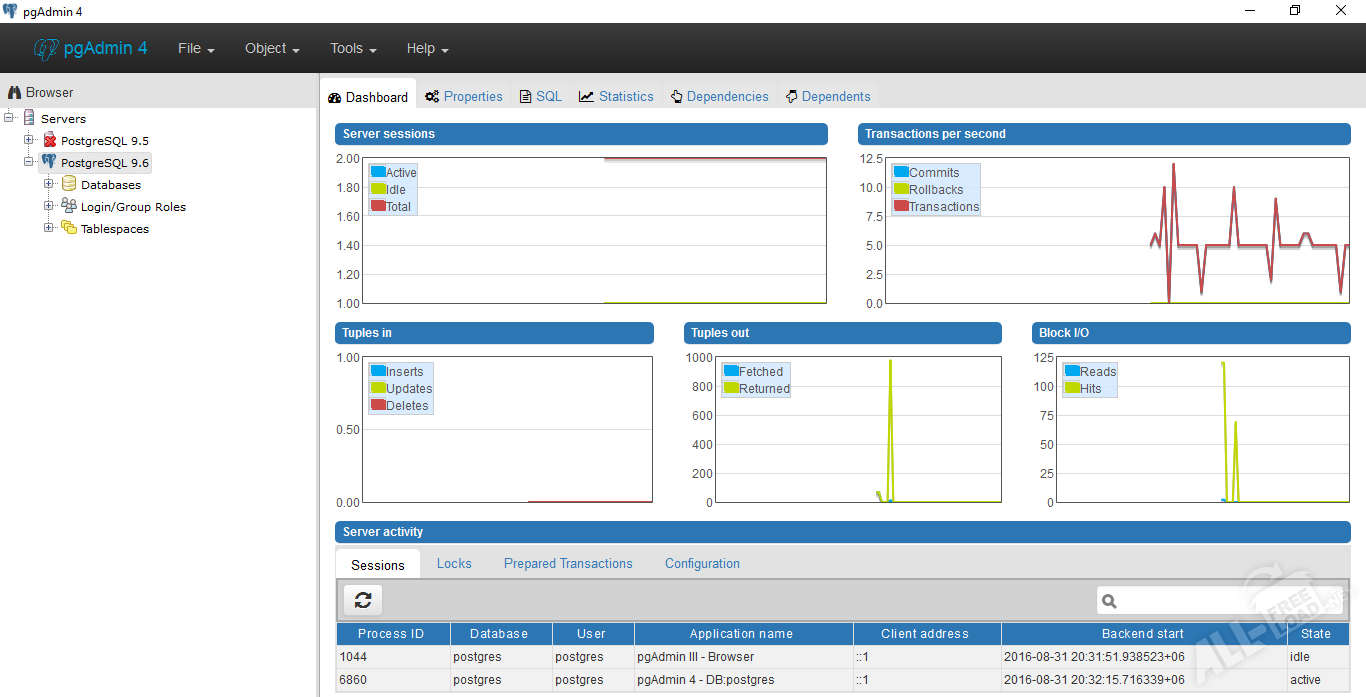Click the Databases cylinder icon in tree
This screenshot has width=1366, height=697.
(x=69, y=184)
